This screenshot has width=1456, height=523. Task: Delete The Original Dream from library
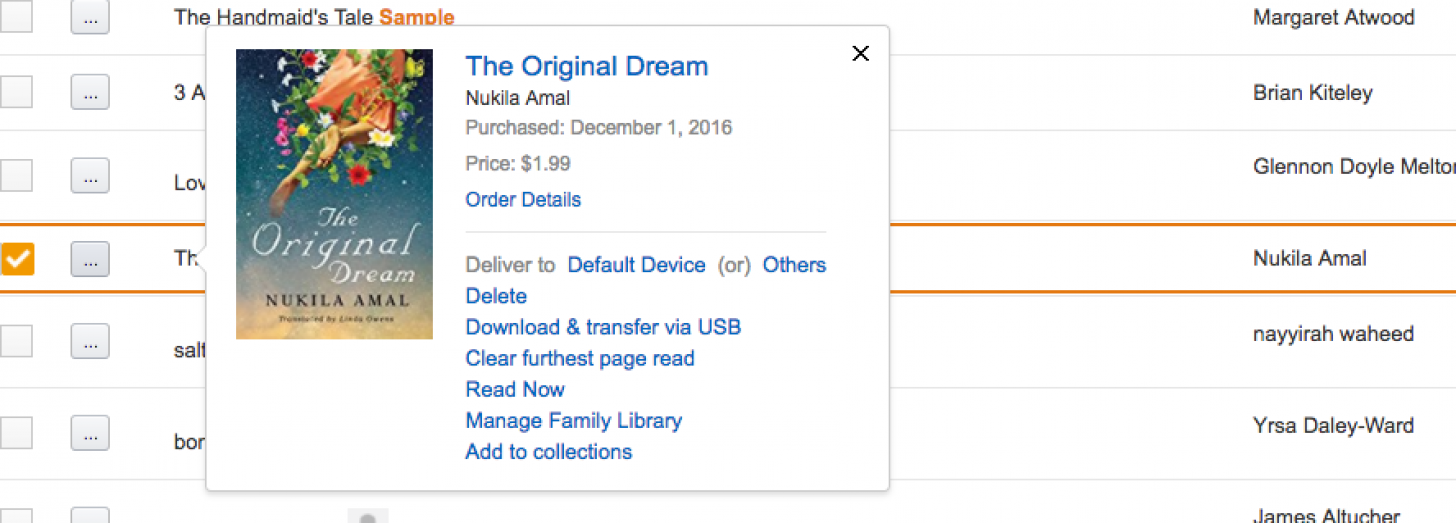pyautogui.click(x=496, y=296)
